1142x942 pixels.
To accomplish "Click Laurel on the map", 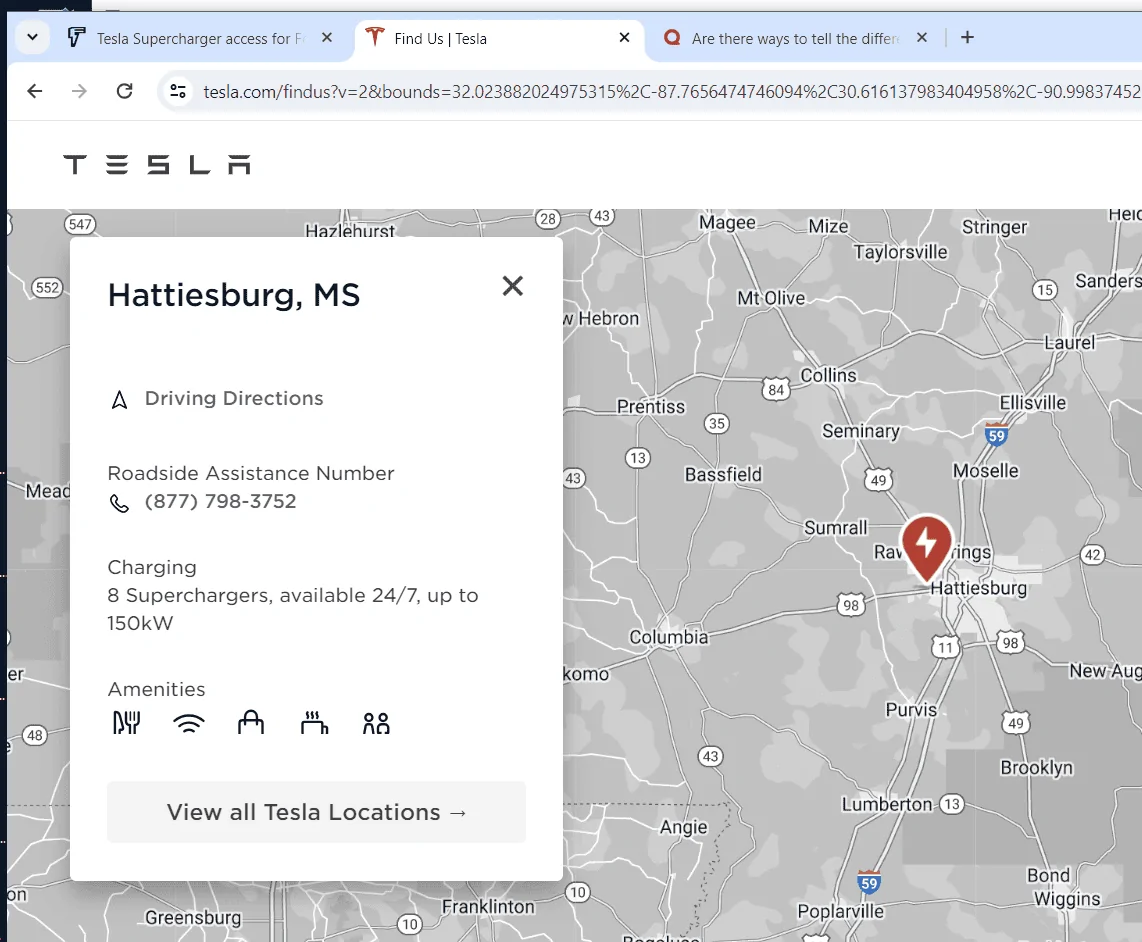I will pyautogui.click(x=1070, y=342).
